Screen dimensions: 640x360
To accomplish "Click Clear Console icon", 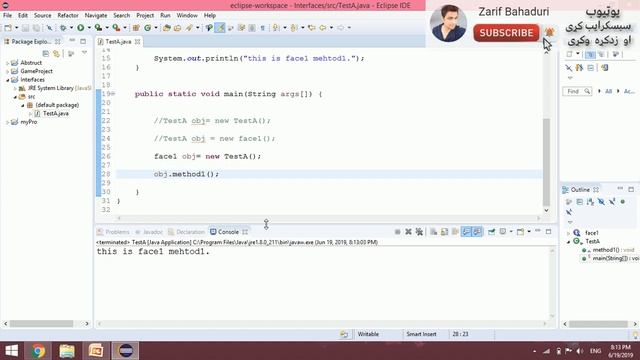I will [433, 232].
